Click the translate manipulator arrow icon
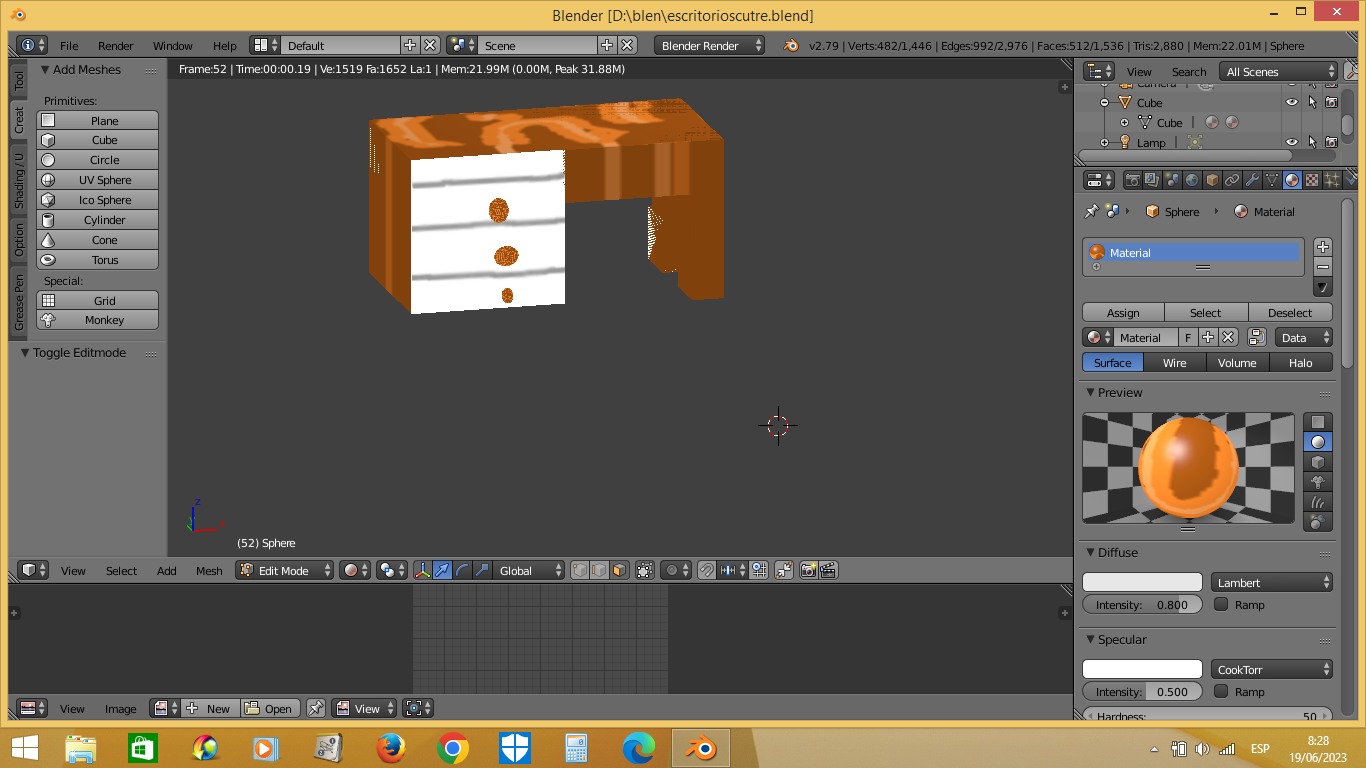1366x768 pixels. 442,570
